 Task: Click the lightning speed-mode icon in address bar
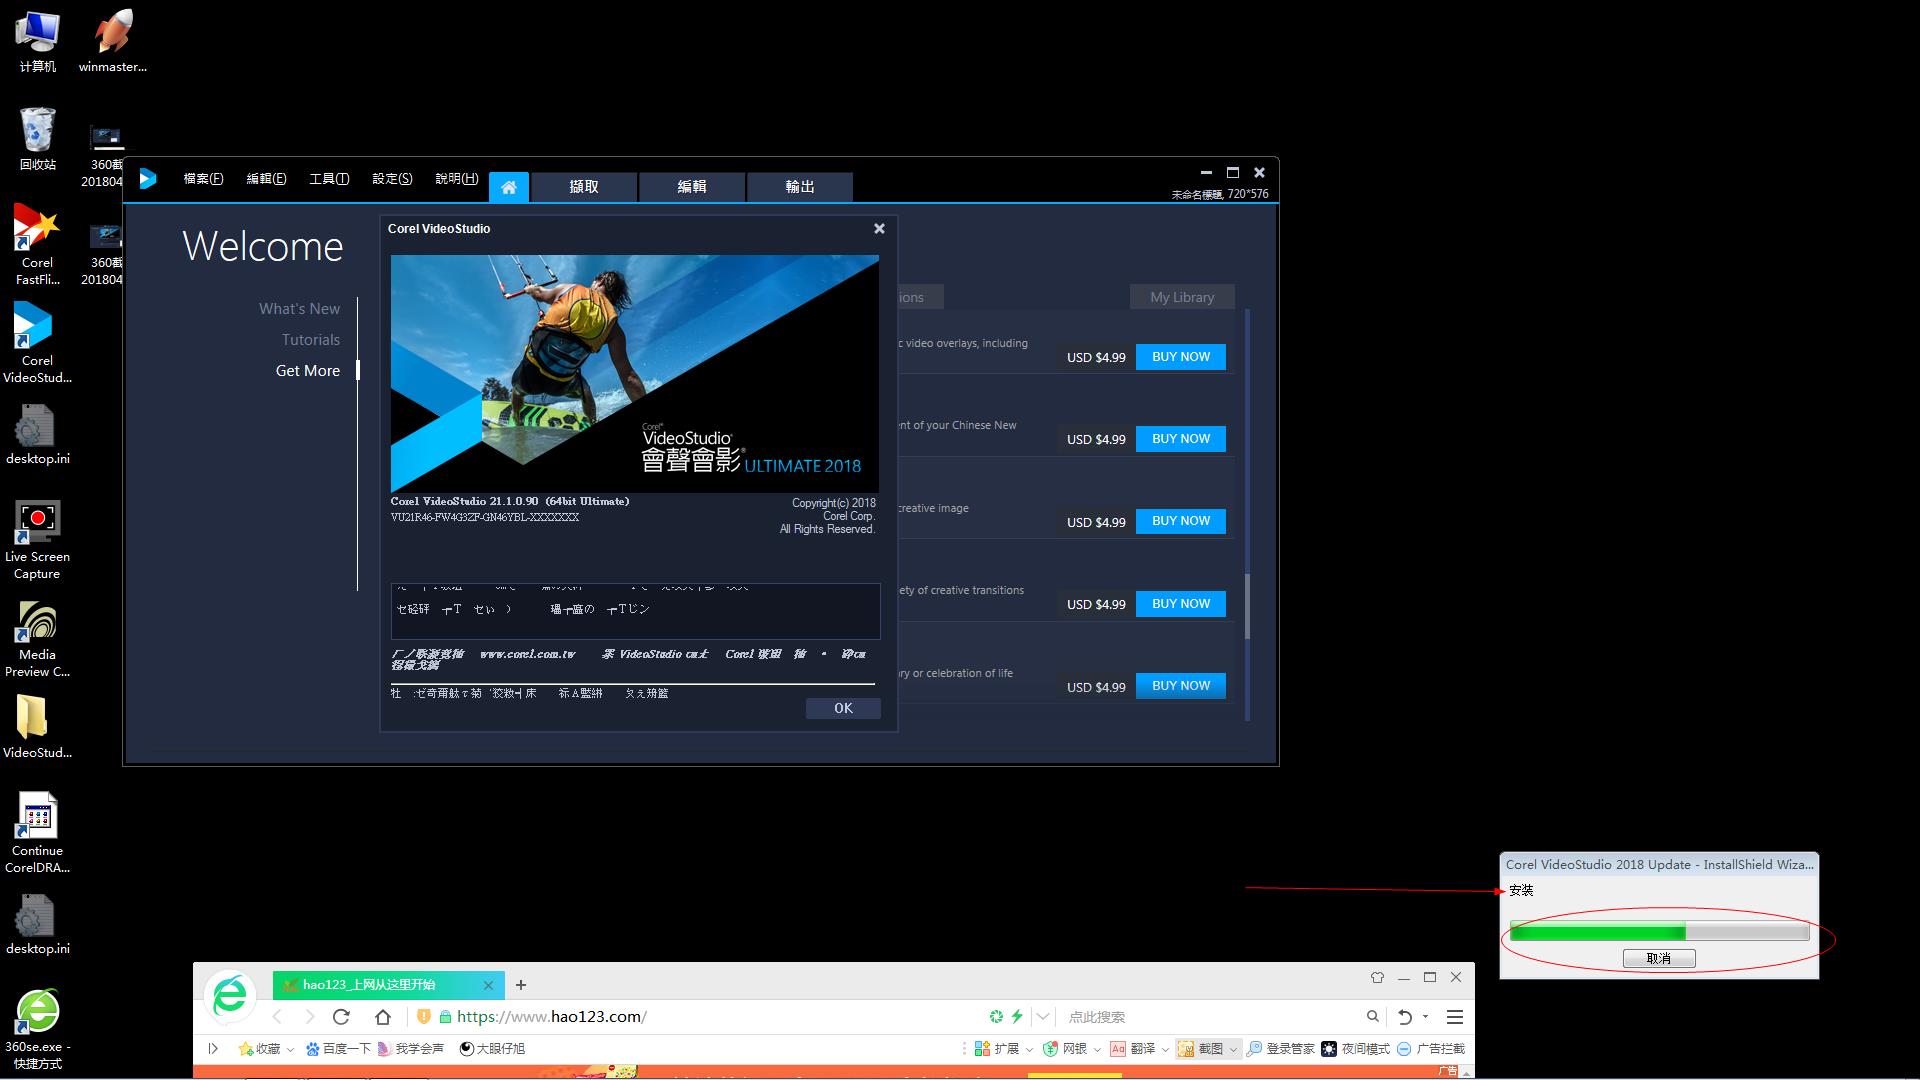click(x=1017, y=1017)
